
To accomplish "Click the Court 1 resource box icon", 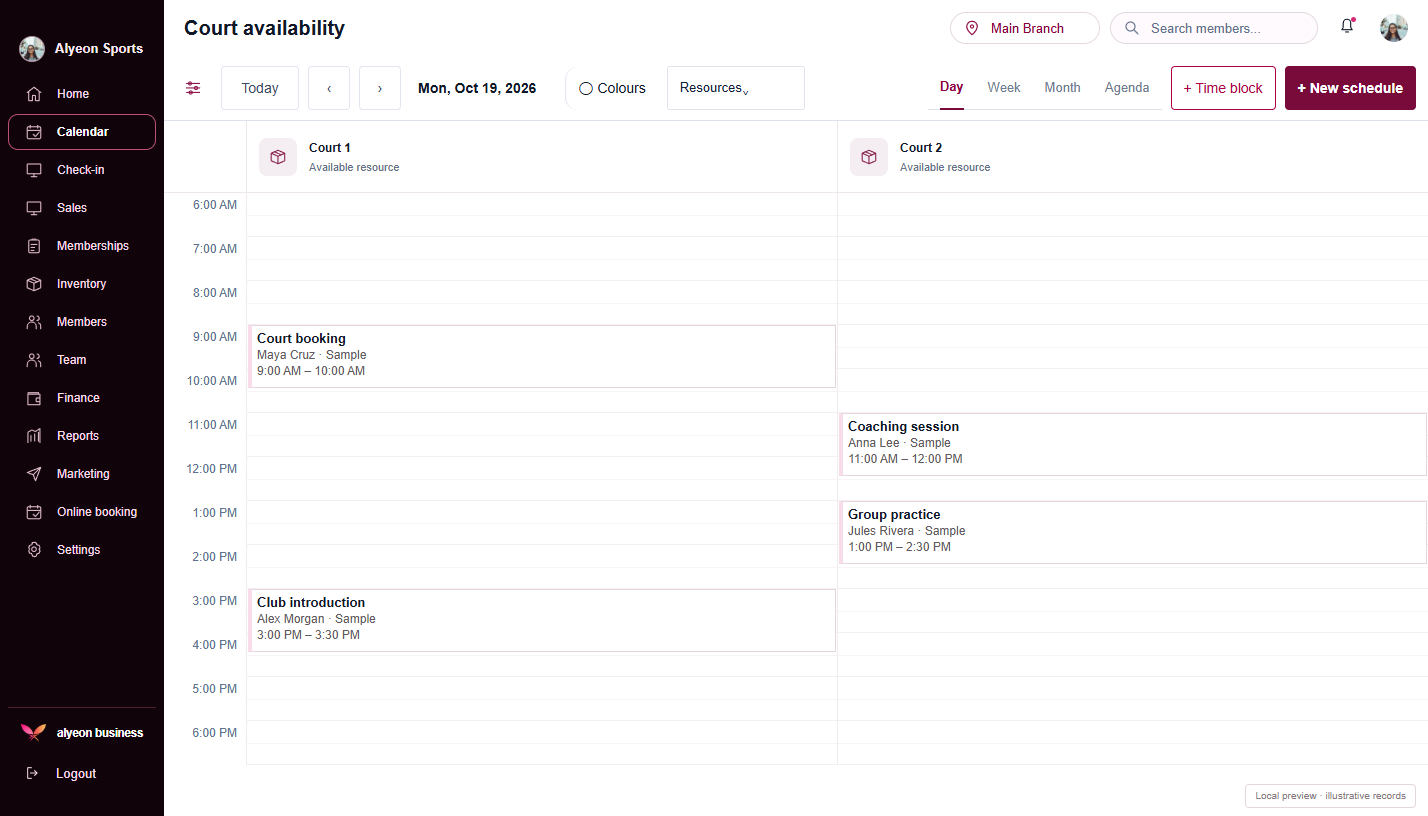I will pyautogui.click(x=278, y=157).
